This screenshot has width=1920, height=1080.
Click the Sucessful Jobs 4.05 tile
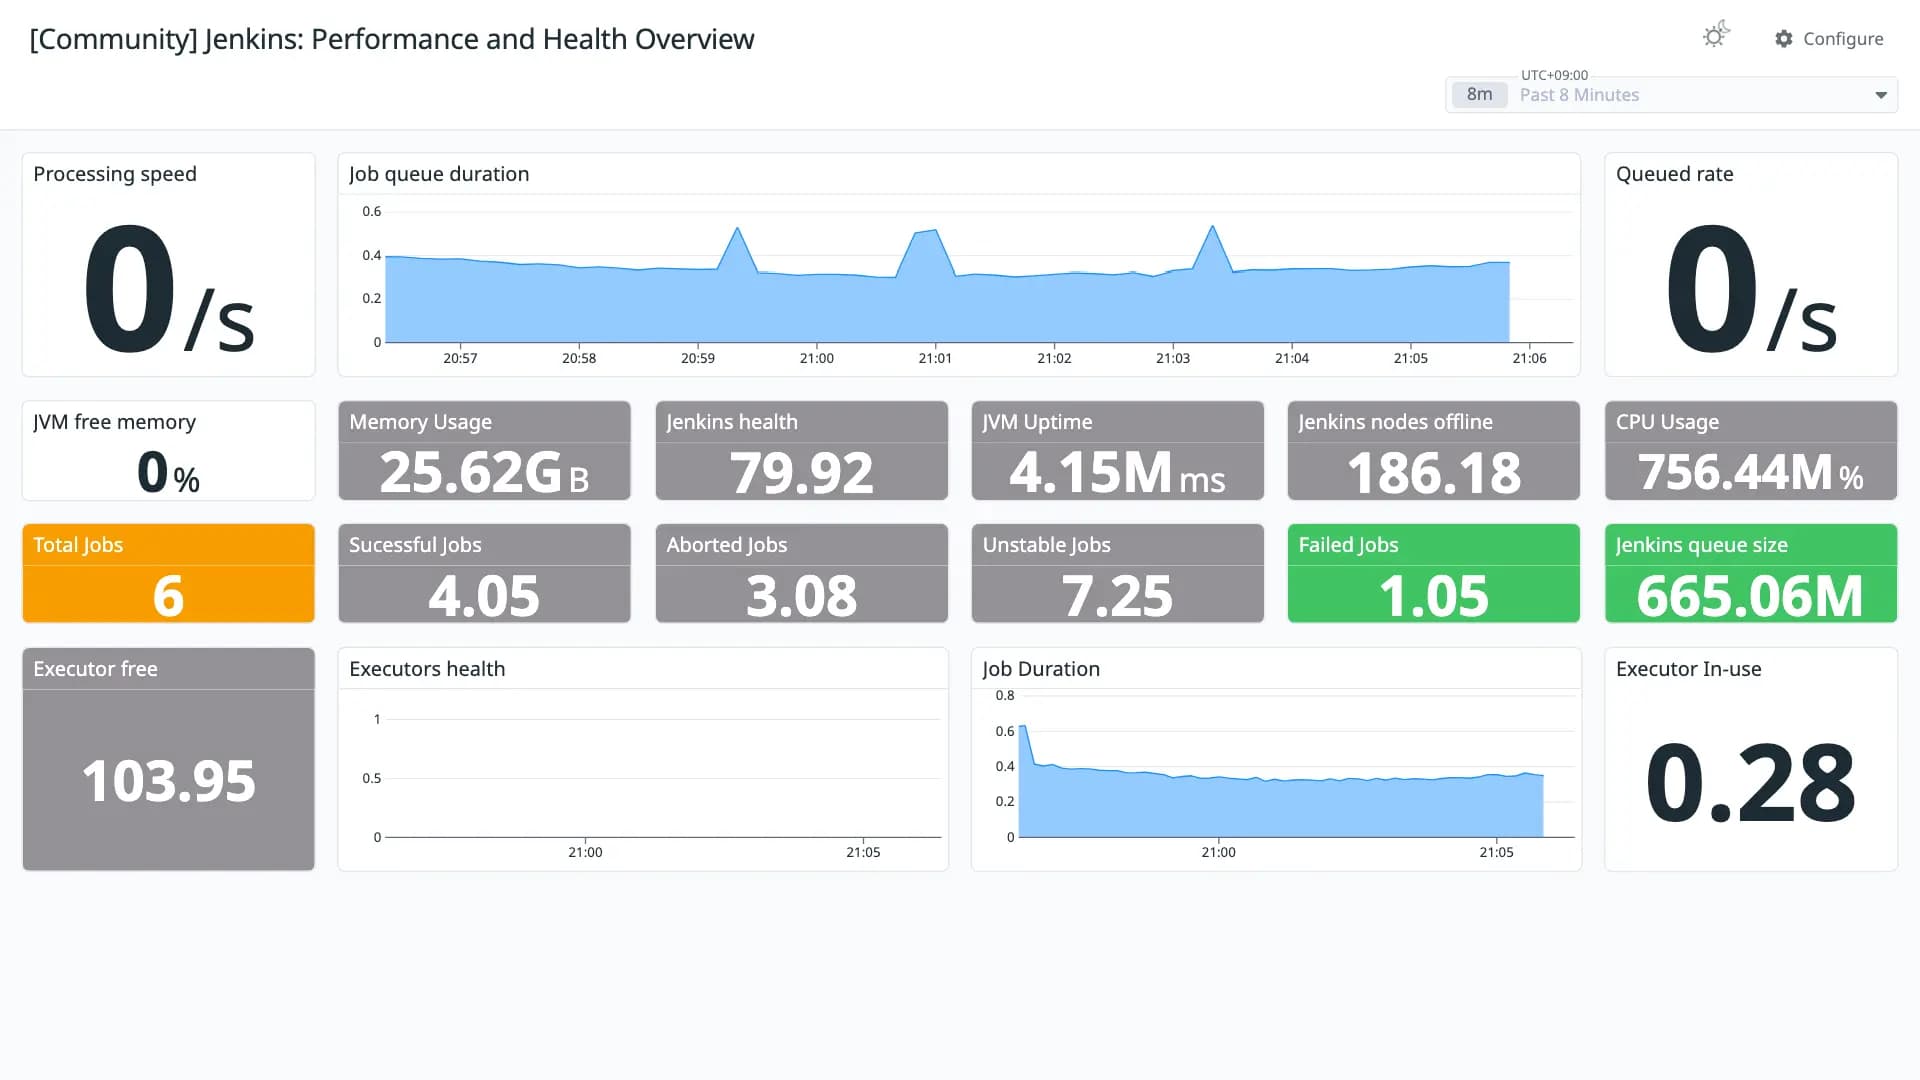point(484,573)
